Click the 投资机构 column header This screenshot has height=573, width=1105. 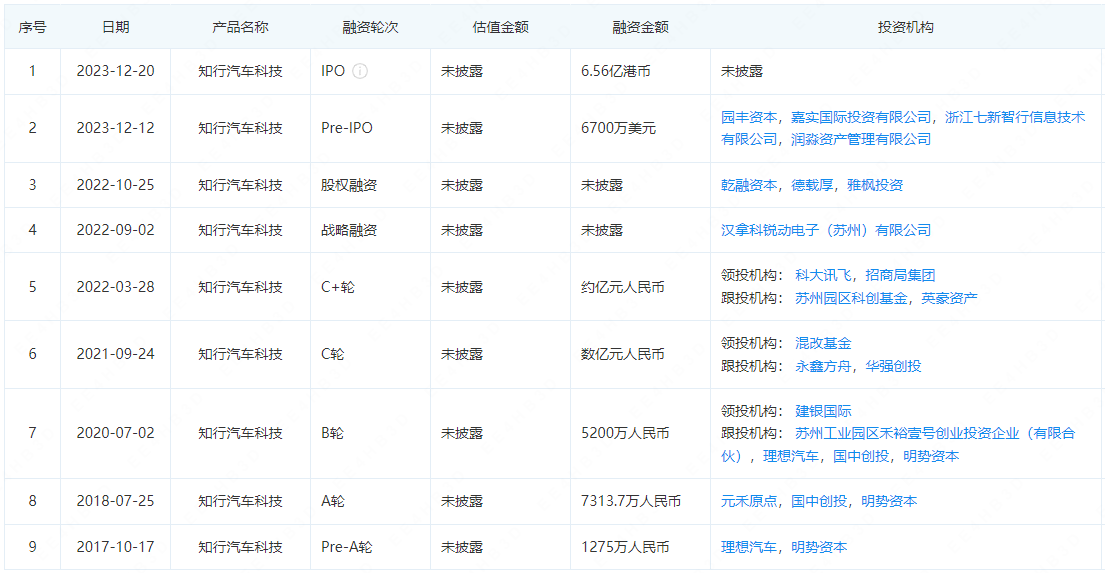pyautogui.click(x=906, y=27)
